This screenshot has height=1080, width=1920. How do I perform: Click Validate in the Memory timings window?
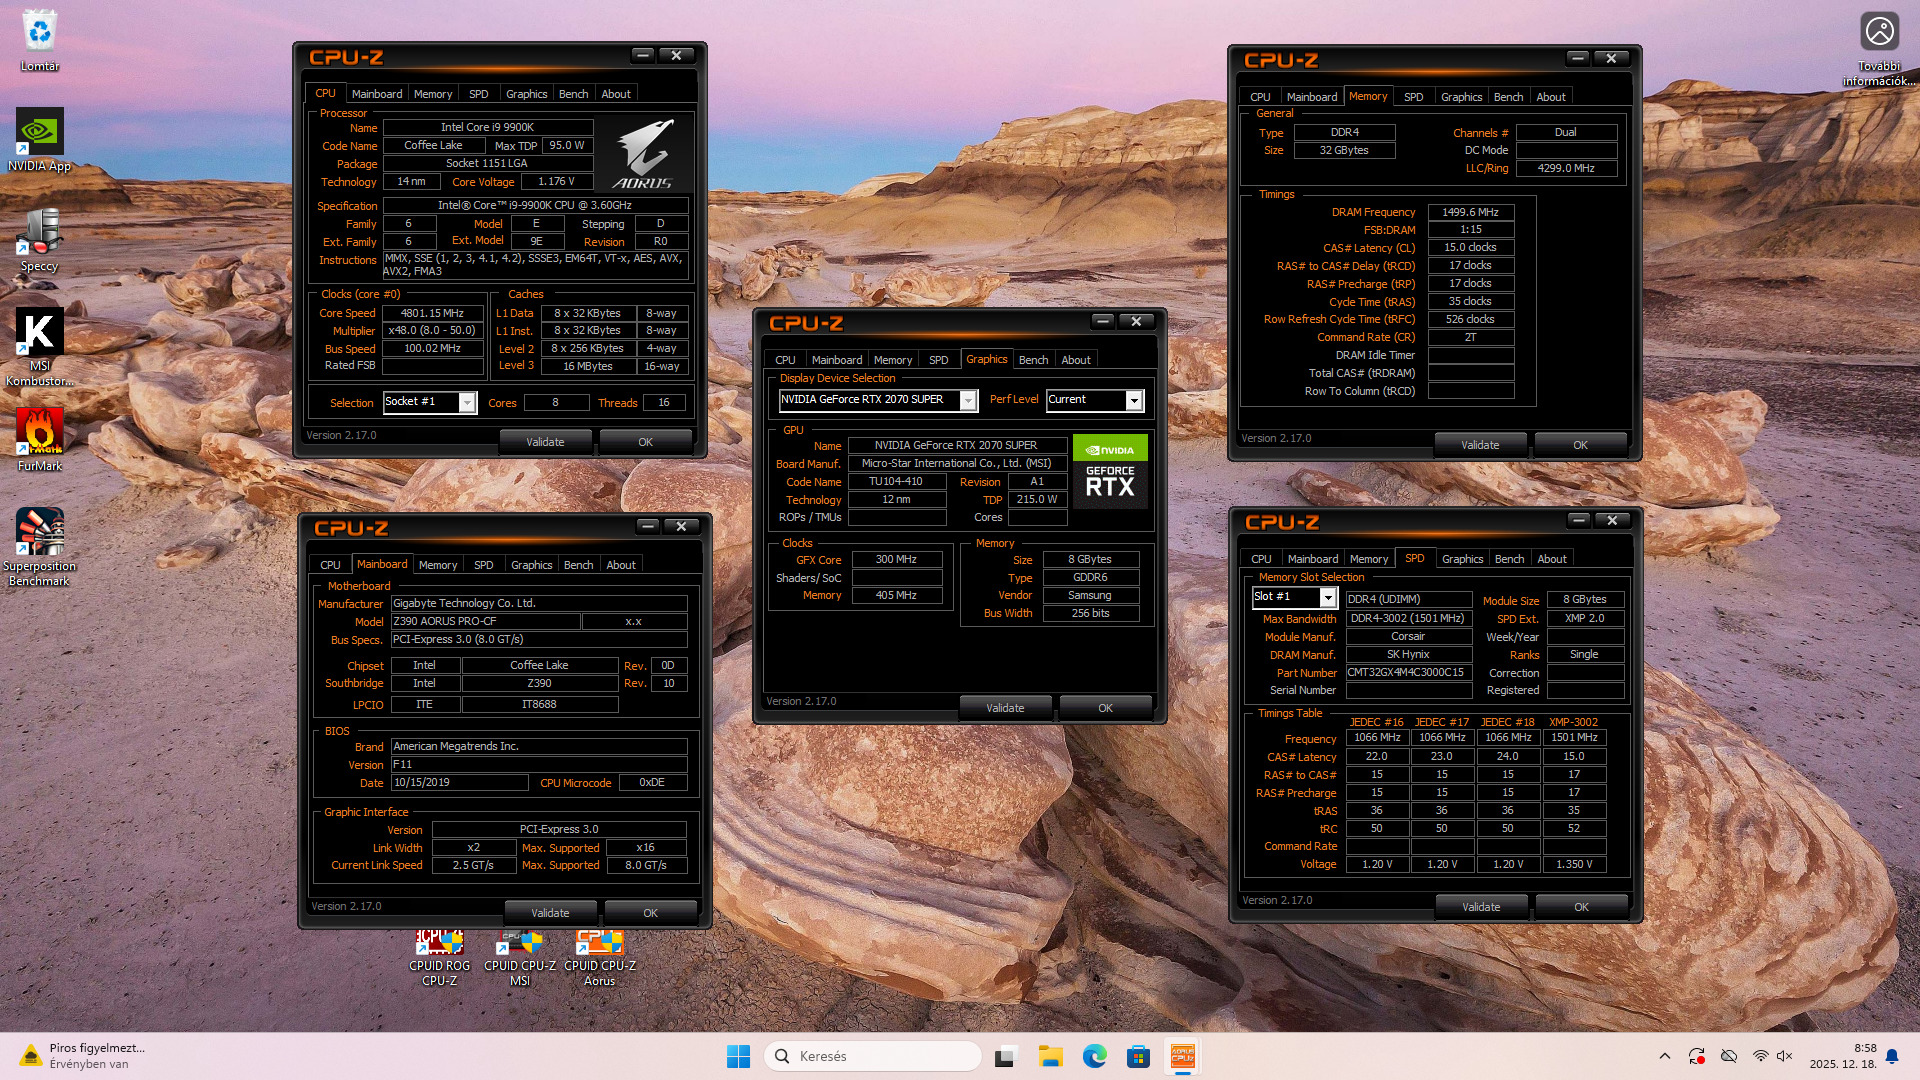1479,445
